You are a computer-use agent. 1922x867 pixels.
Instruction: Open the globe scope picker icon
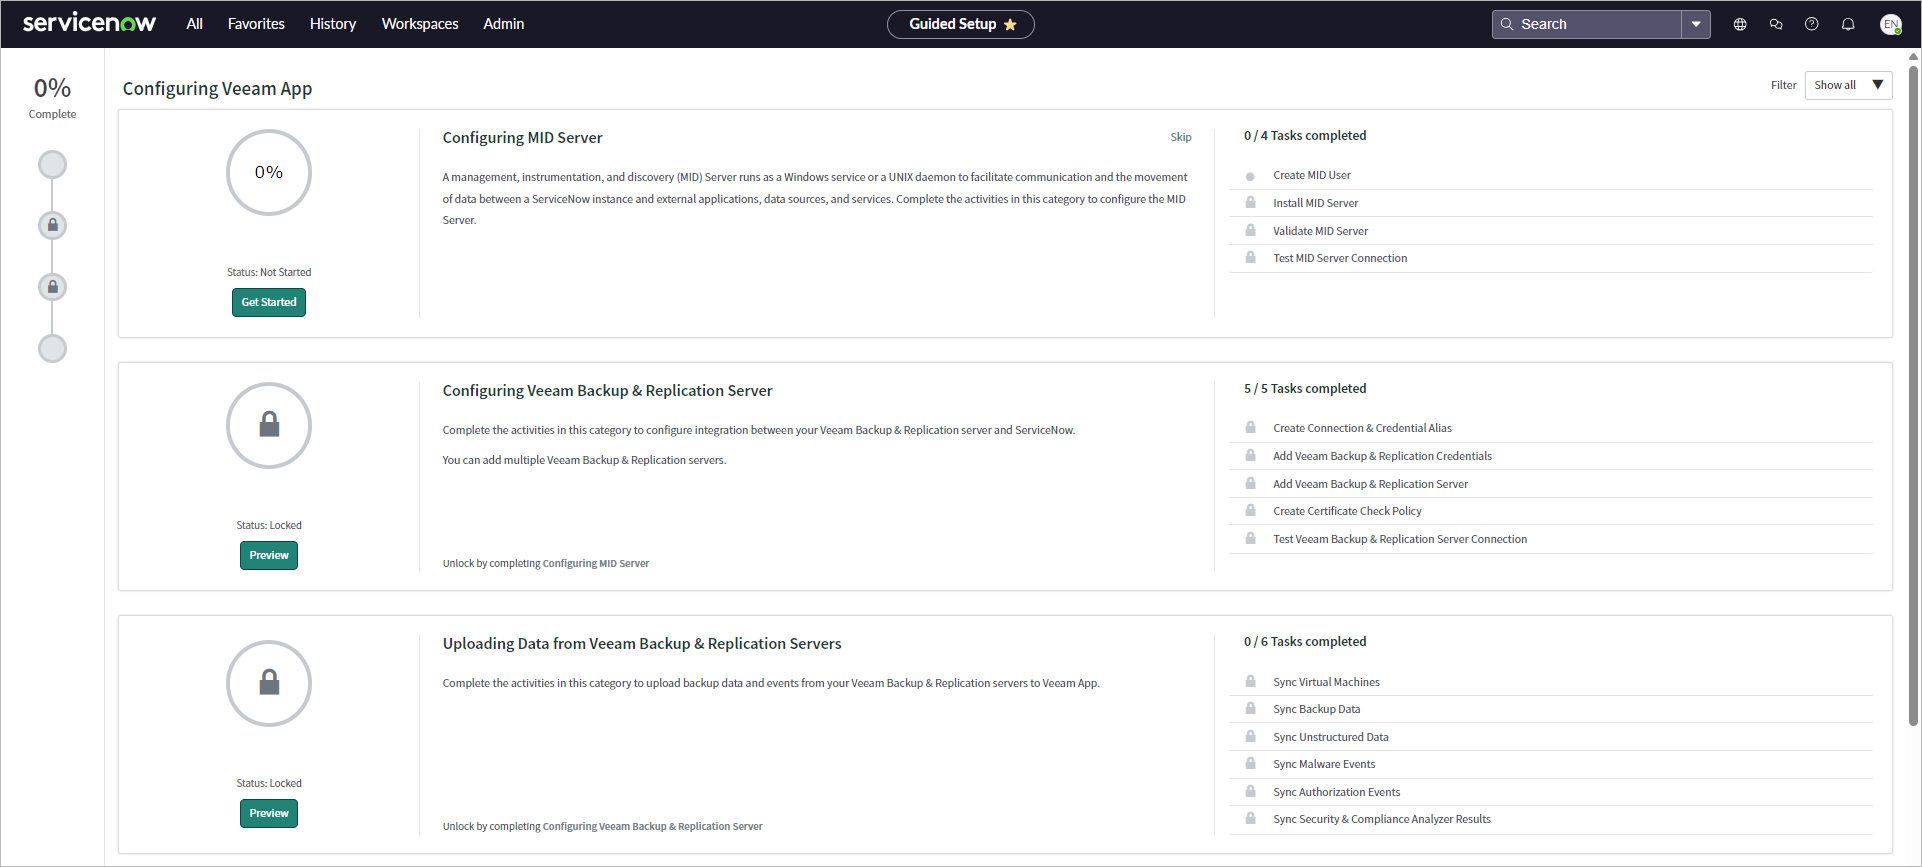(1740, 24)
